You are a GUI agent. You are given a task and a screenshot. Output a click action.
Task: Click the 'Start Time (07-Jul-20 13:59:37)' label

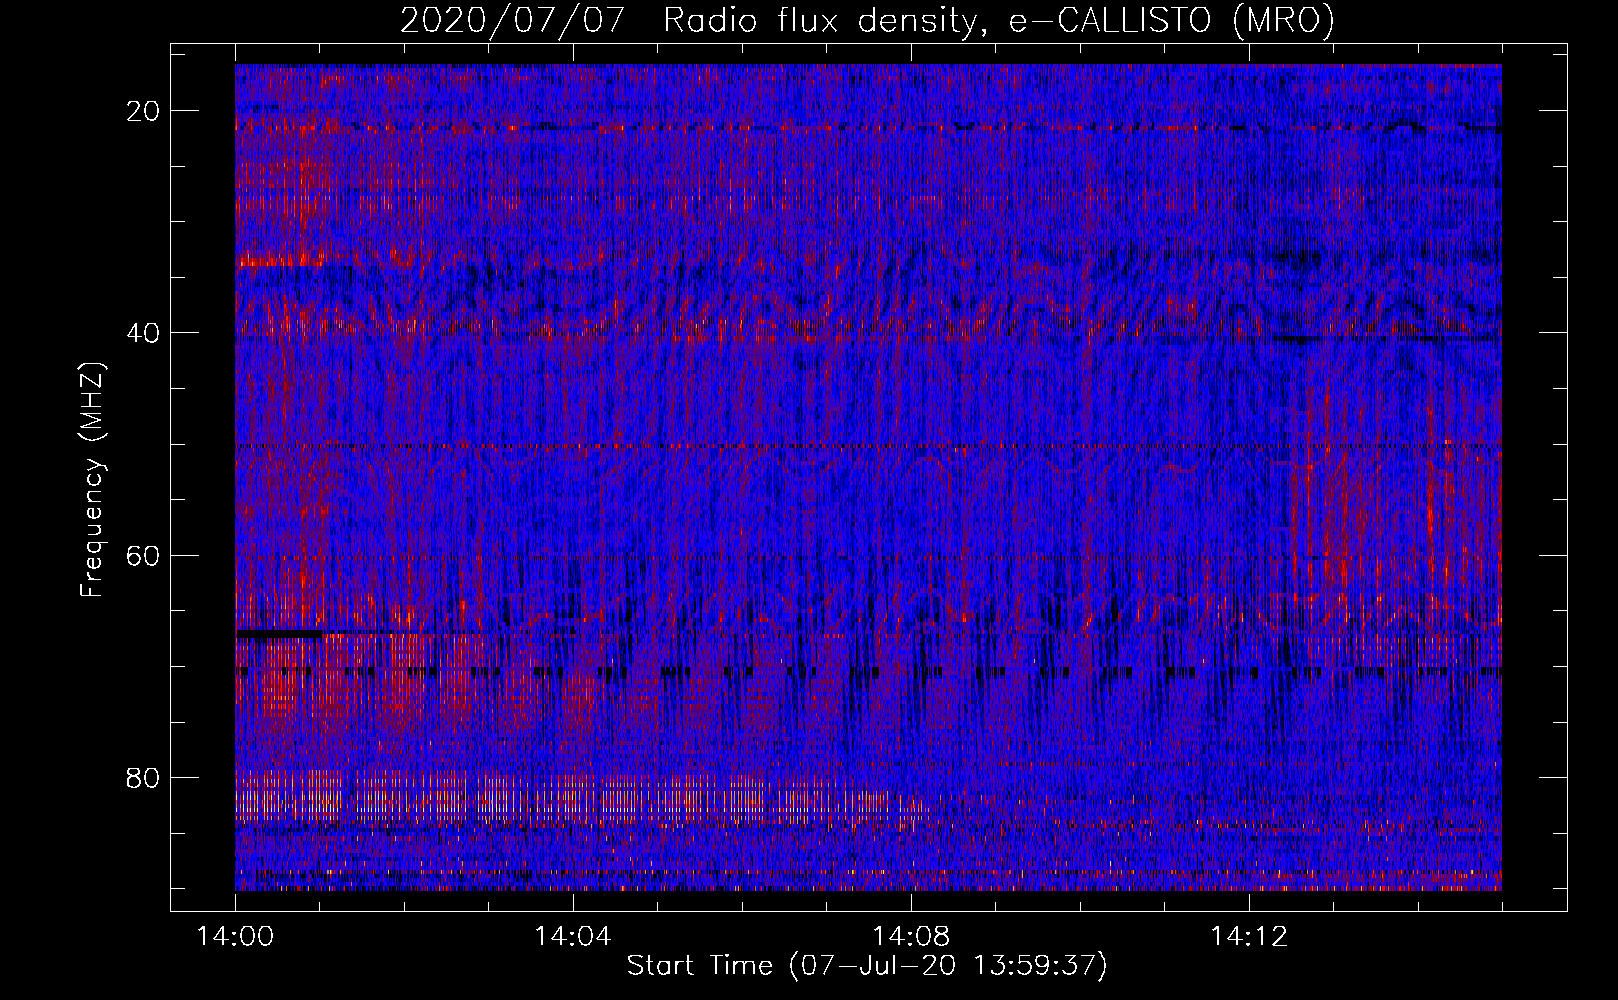pos(867,966)
